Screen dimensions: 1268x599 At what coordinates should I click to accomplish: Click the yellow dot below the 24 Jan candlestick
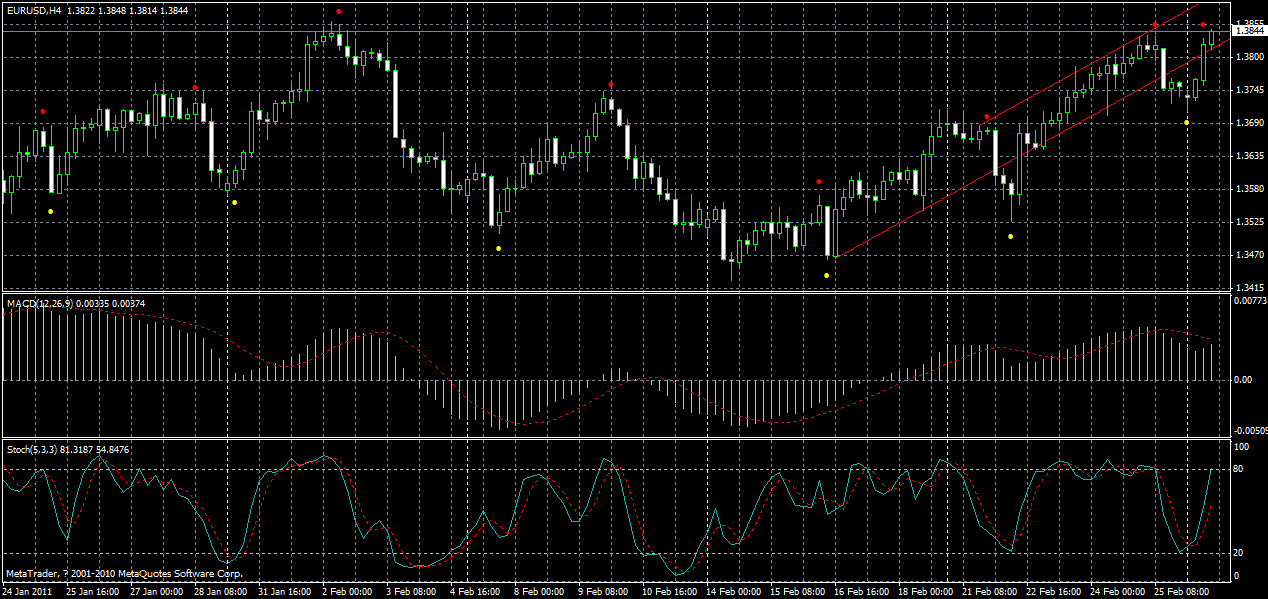pos(52,211)
